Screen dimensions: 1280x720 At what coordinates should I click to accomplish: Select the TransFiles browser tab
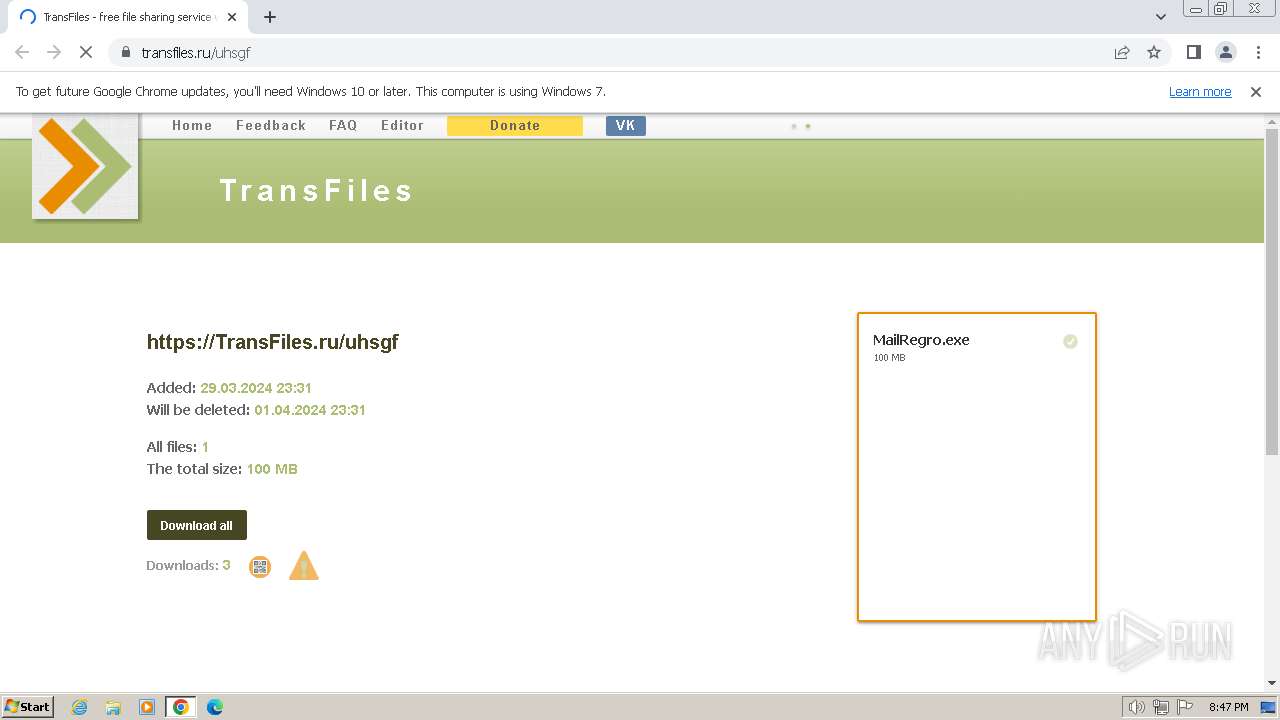(127, 17)
